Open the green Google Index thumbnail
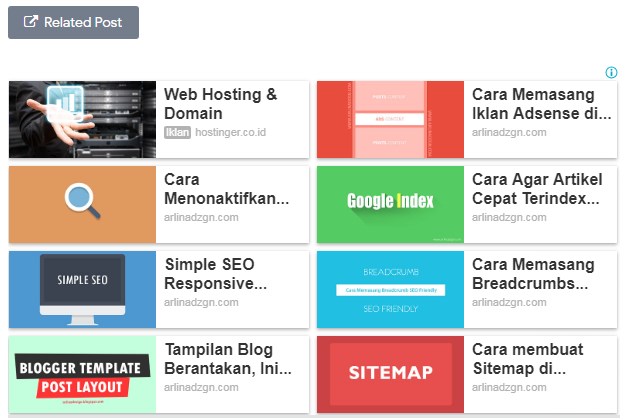Image resolution: width=630 pixels, height=420 pixels. [x=390, y=205]
